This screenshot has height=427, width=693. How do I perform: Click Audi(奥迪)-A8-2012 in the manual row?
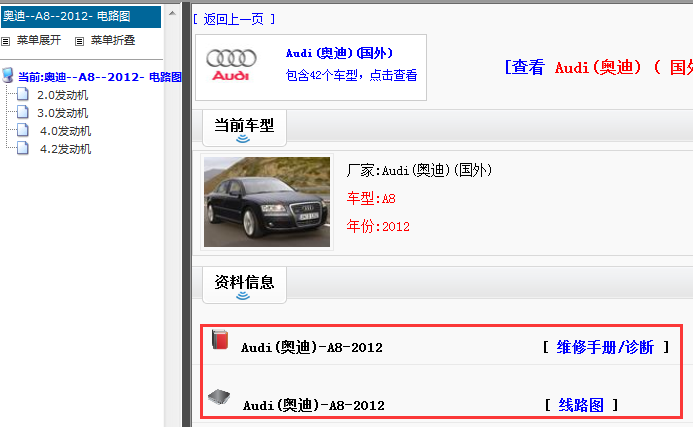(x=312, y=348)
